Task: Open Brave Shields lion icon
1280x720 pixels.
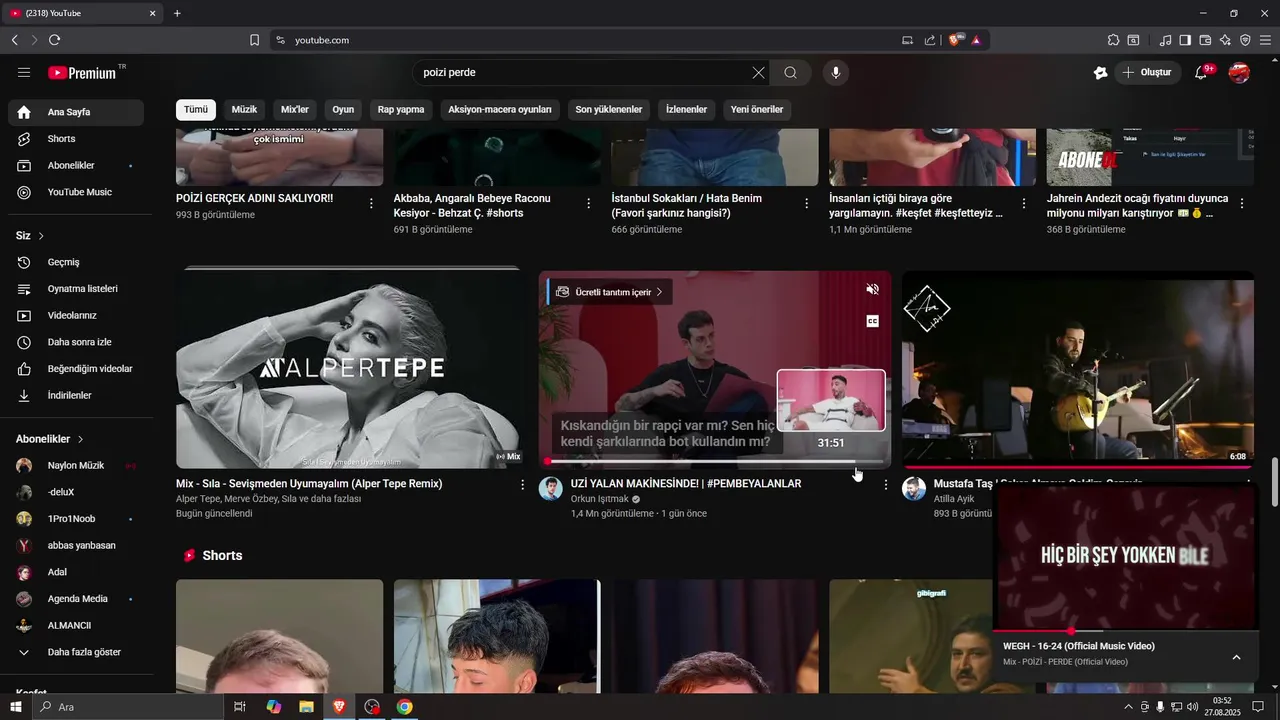Action: (955, 40)
